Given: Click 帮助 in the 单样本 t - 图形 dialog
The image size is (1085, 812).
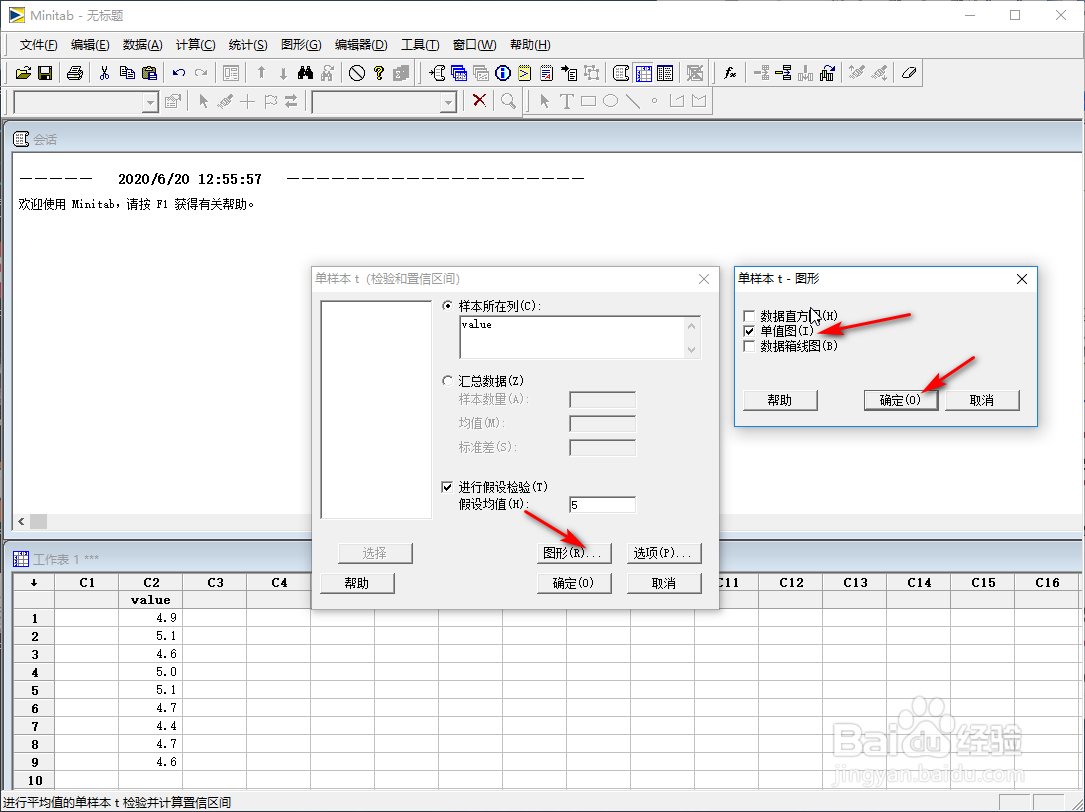Looking at the screenshot, I should (x=780, y=400).
